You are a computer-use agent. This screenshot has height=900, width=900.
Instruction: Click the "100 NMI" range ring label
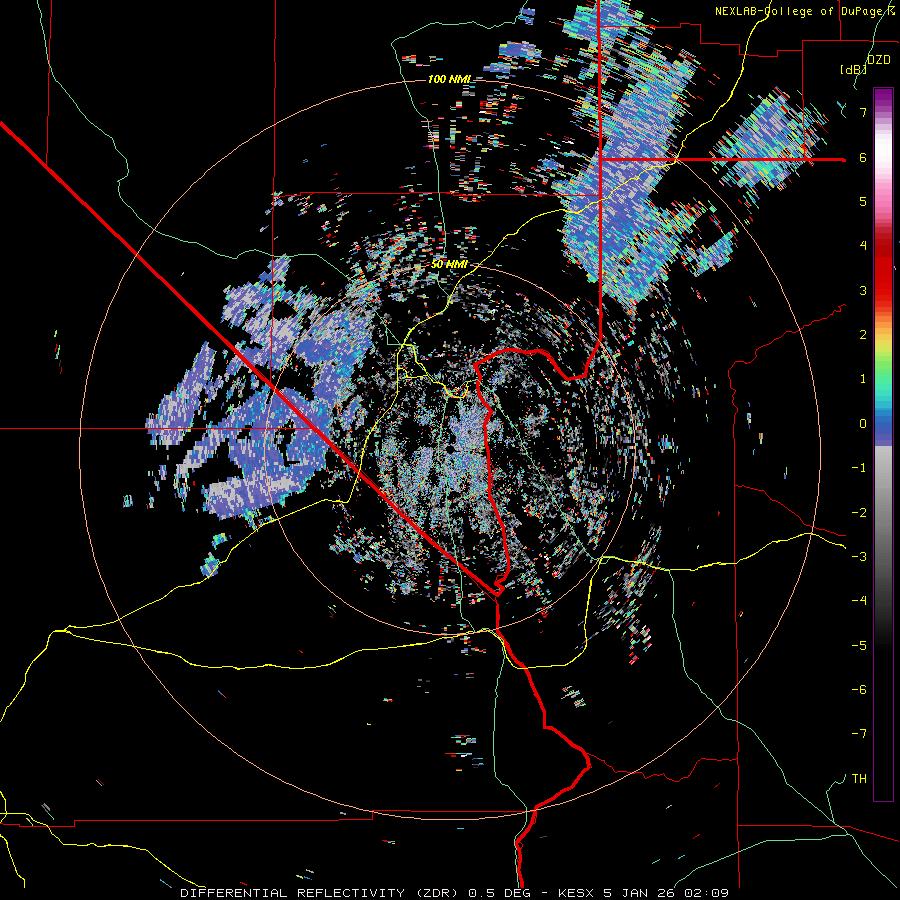tap(449, 79)
